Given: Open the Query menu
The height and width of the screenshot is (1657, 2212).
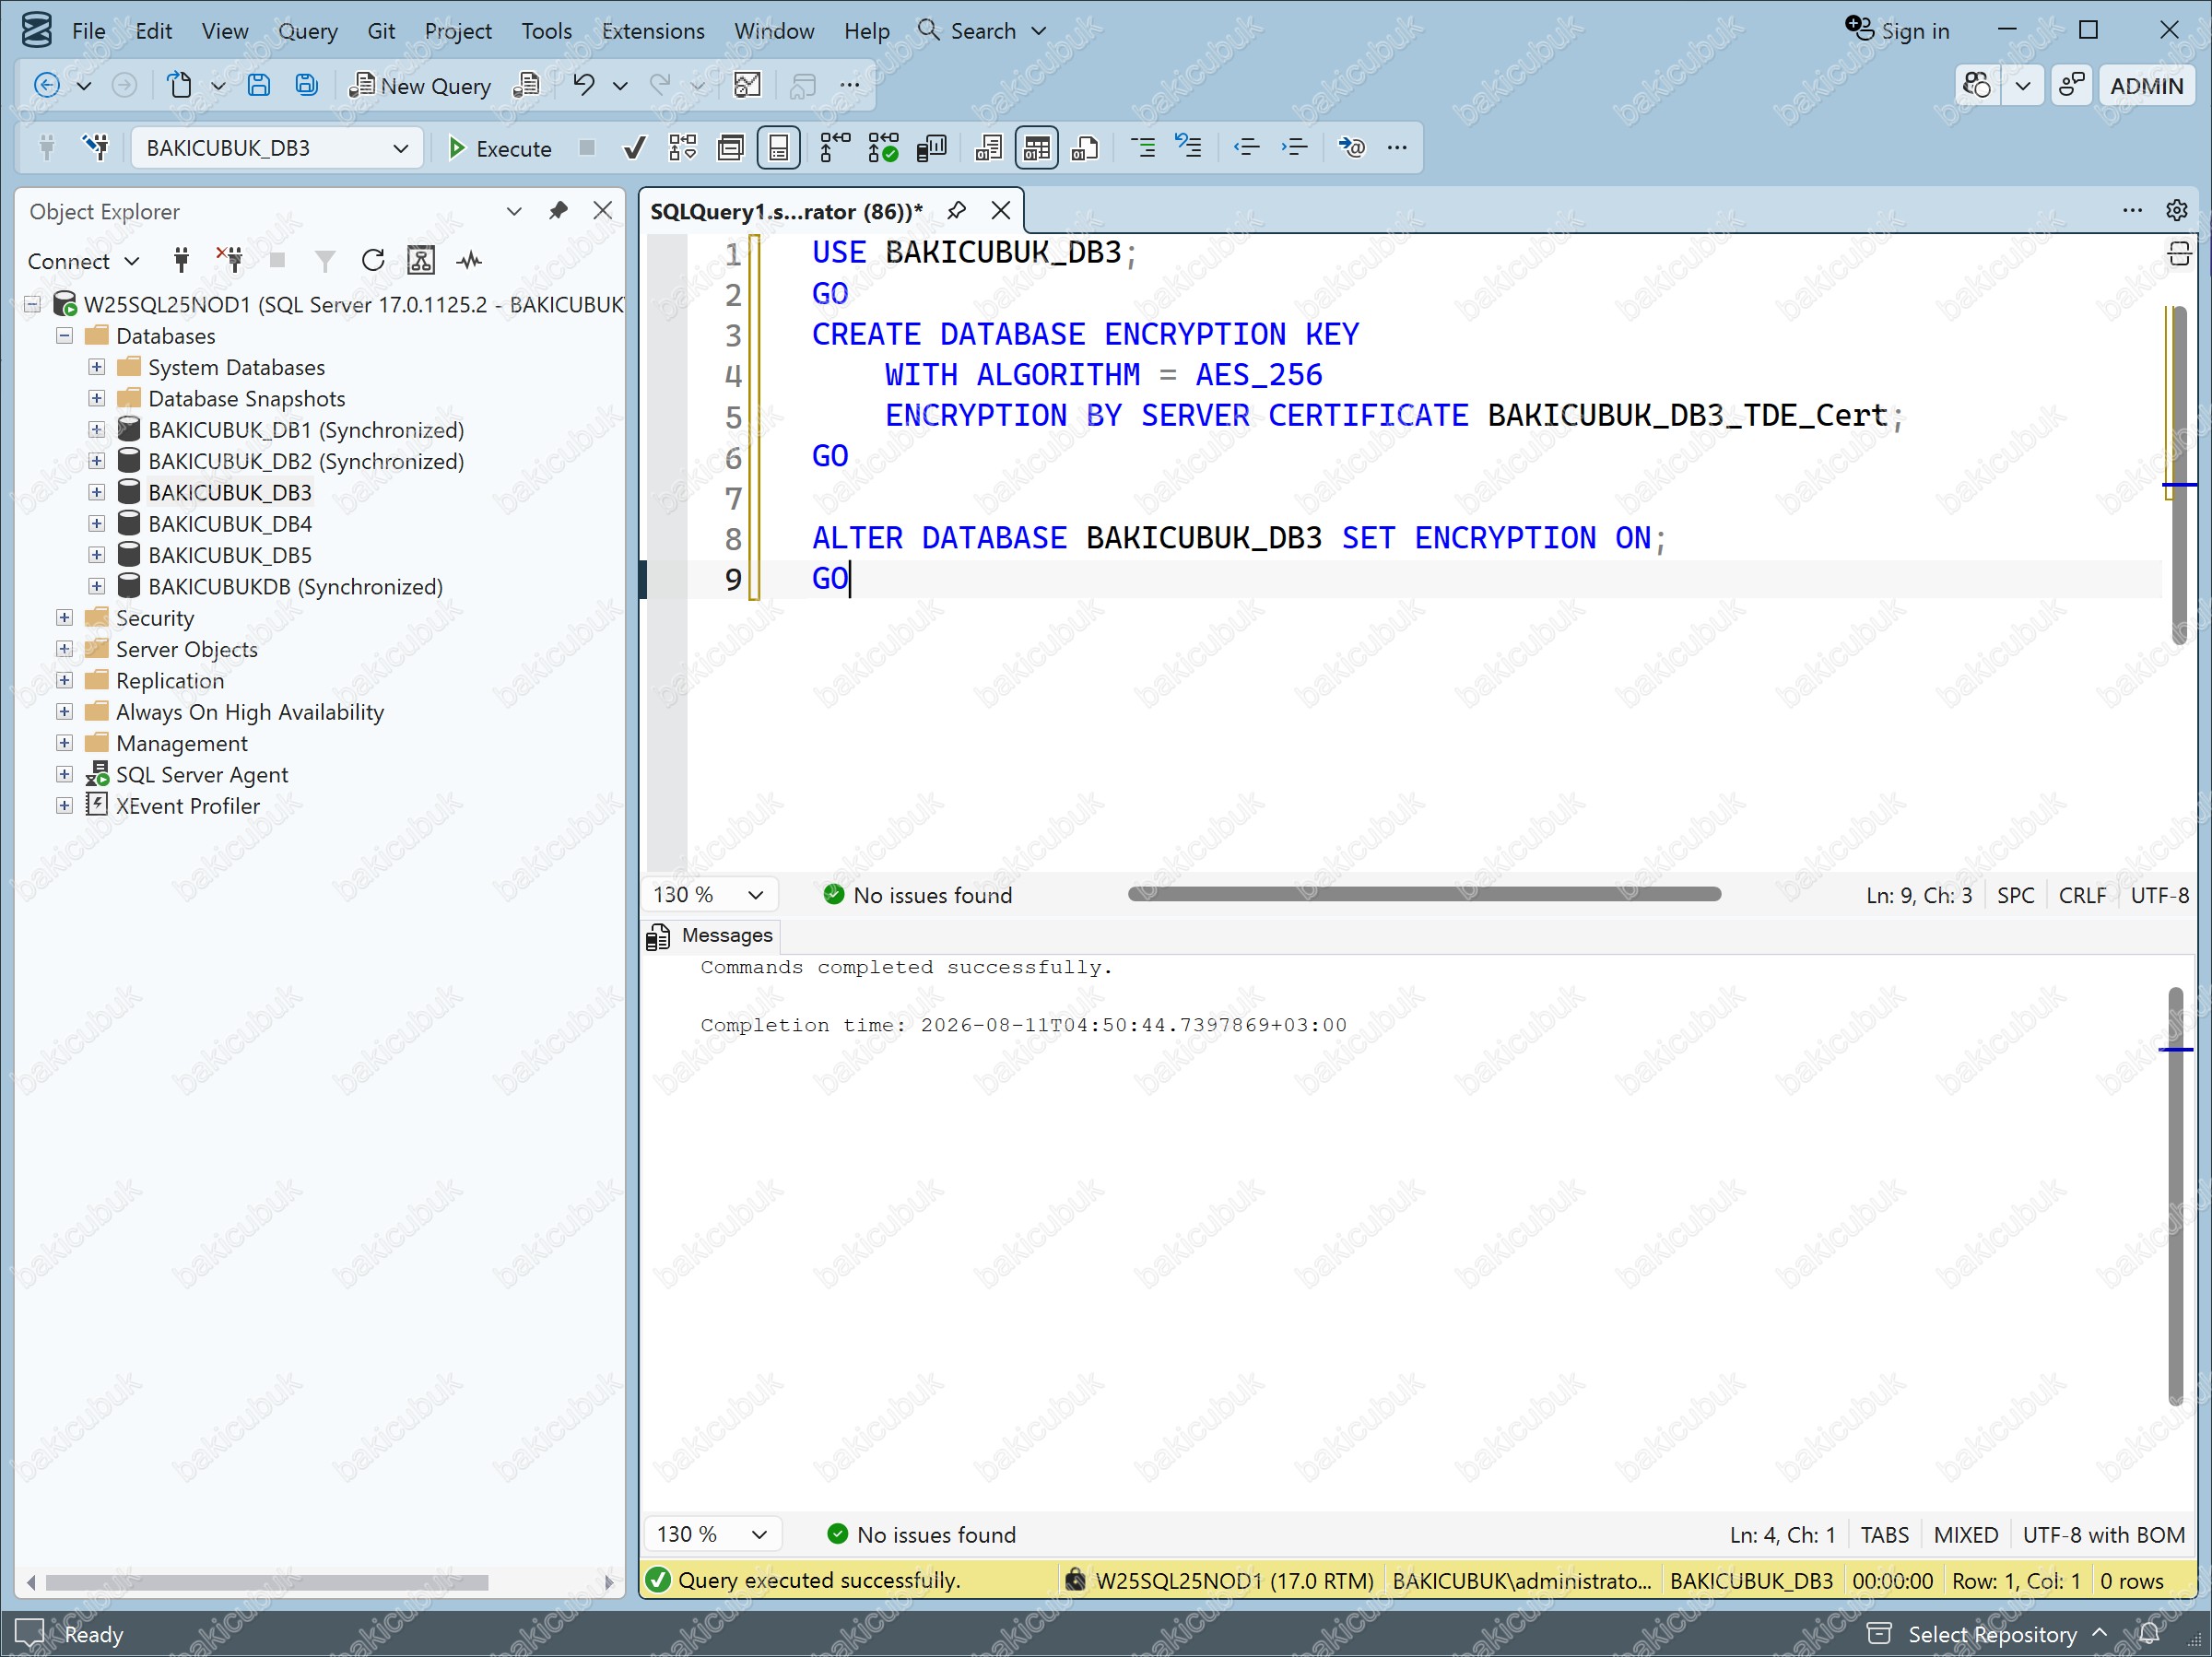Looking at the screenshot, I should pyautogui.click(x=307, y=31).
